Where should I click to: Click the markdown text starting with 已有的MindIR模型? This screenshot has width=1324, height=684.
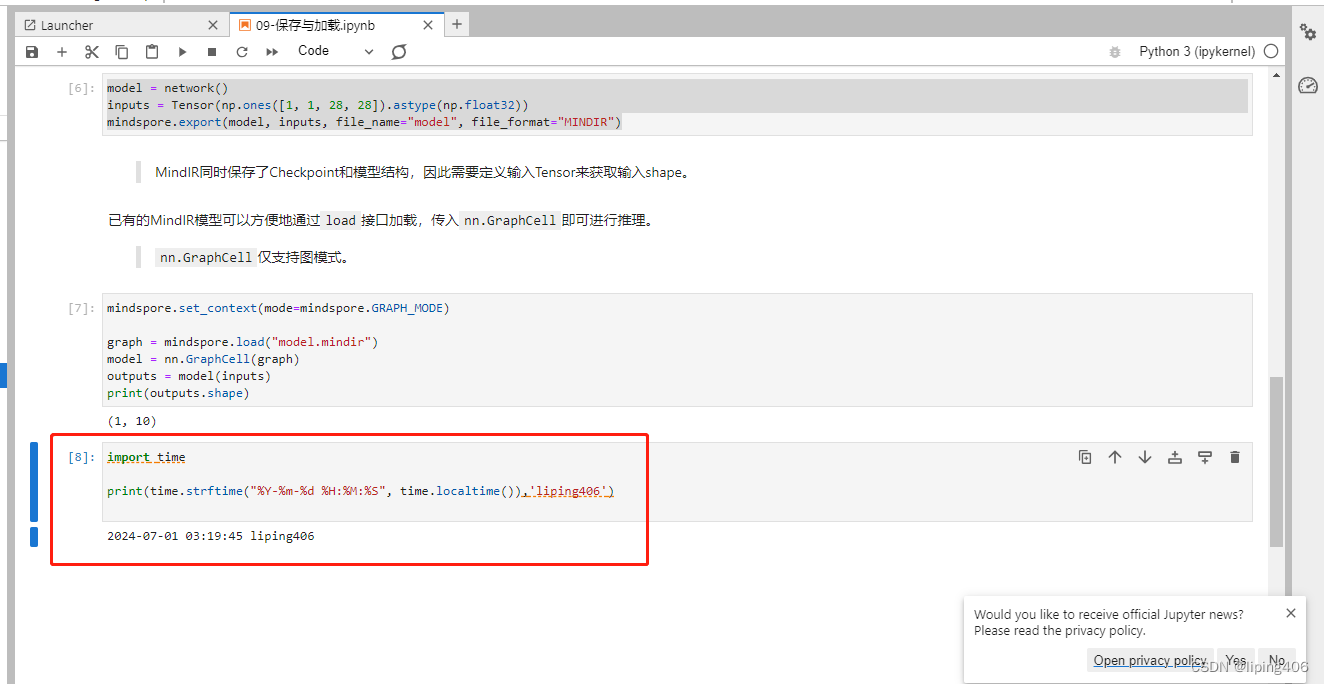pyautogui.click(x=382, y=220)
